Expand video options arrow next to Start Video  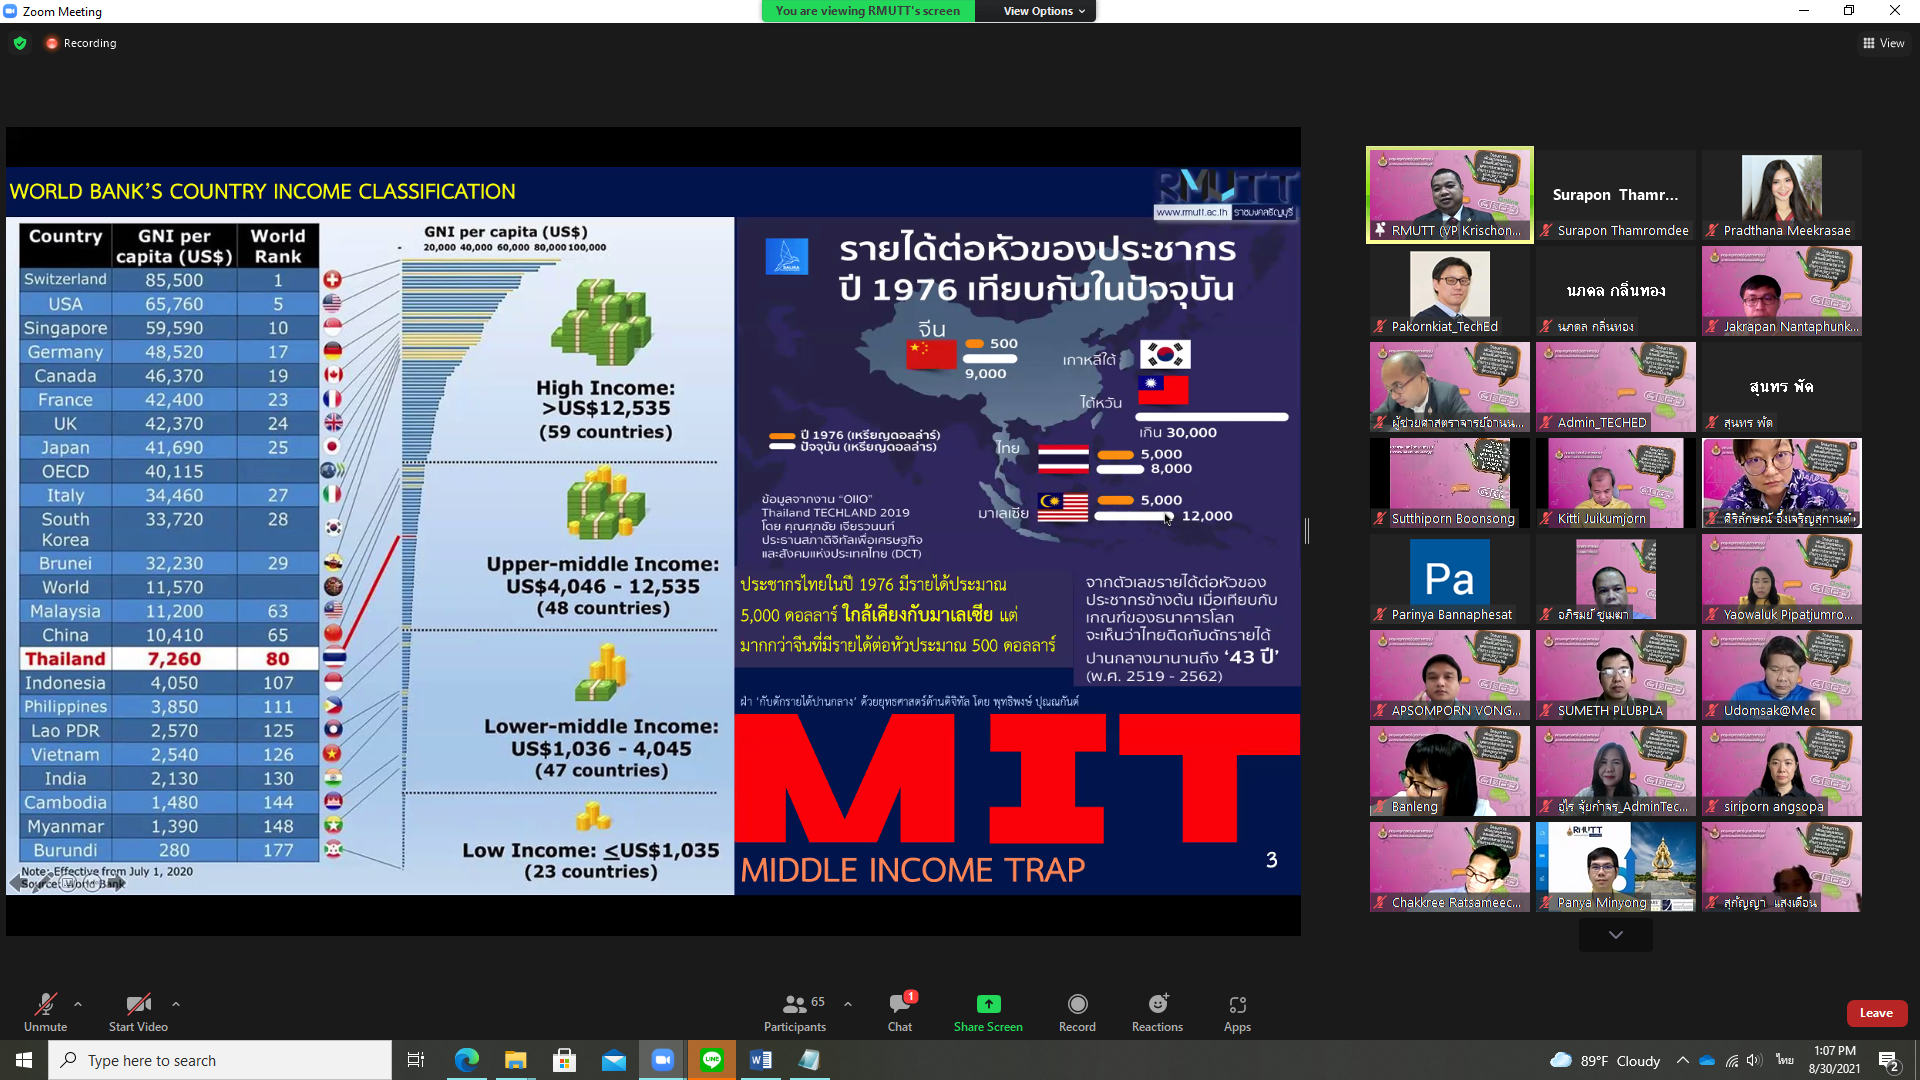pos(176,1004)
